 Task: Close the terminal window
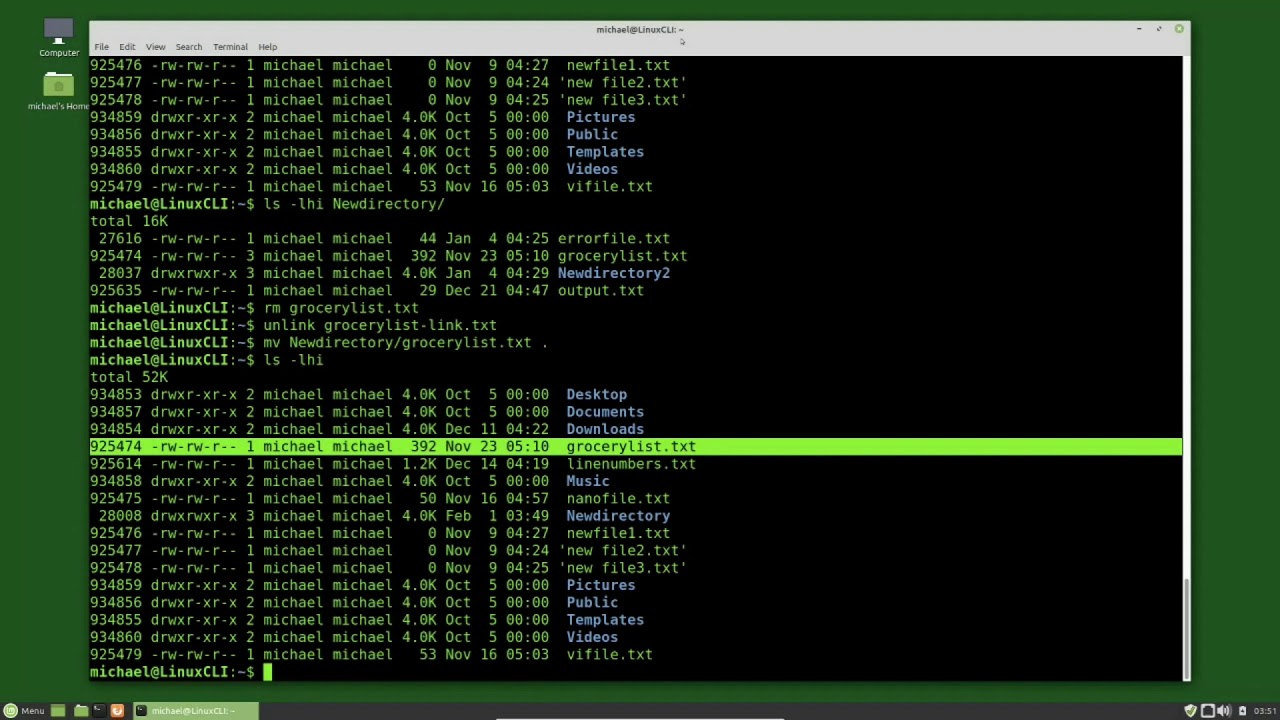click(1179, 29)
